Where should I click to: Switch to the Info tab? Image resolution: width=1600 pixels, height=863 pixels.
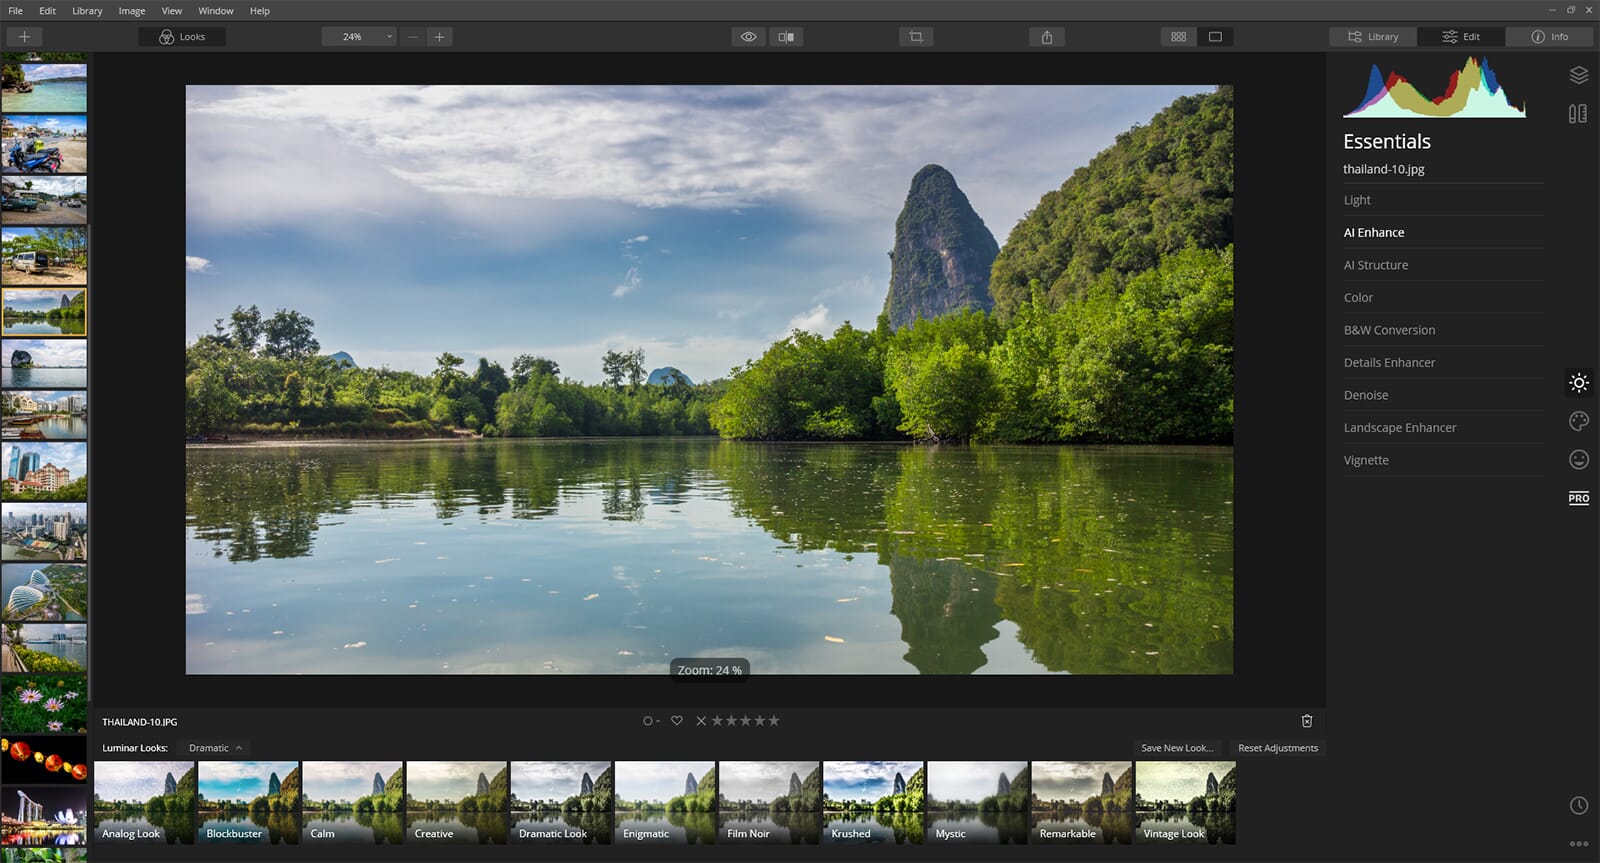point(1549,37)
